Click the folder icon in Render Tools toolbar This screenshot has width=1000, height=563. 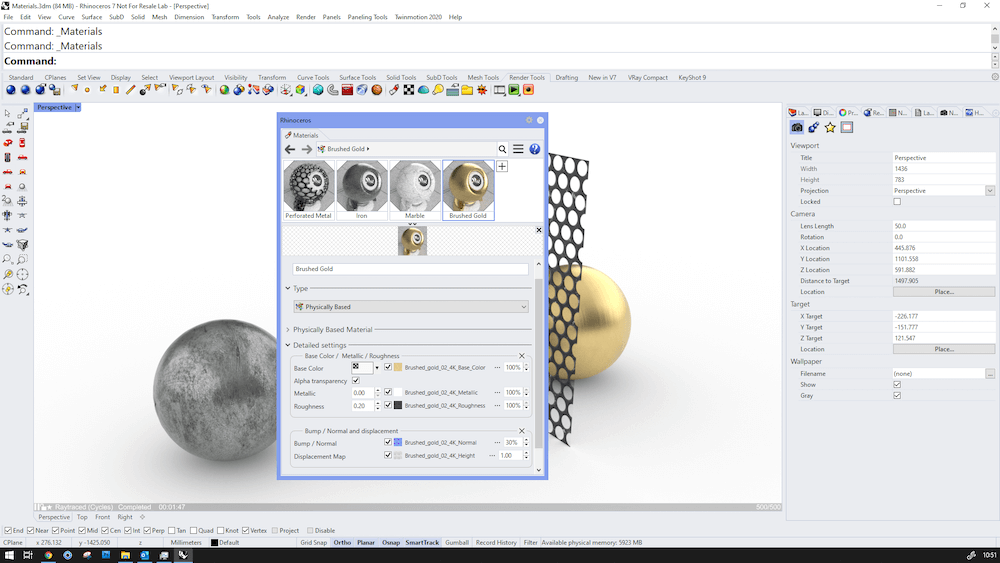pyautogui.click(x=467, y=90)
